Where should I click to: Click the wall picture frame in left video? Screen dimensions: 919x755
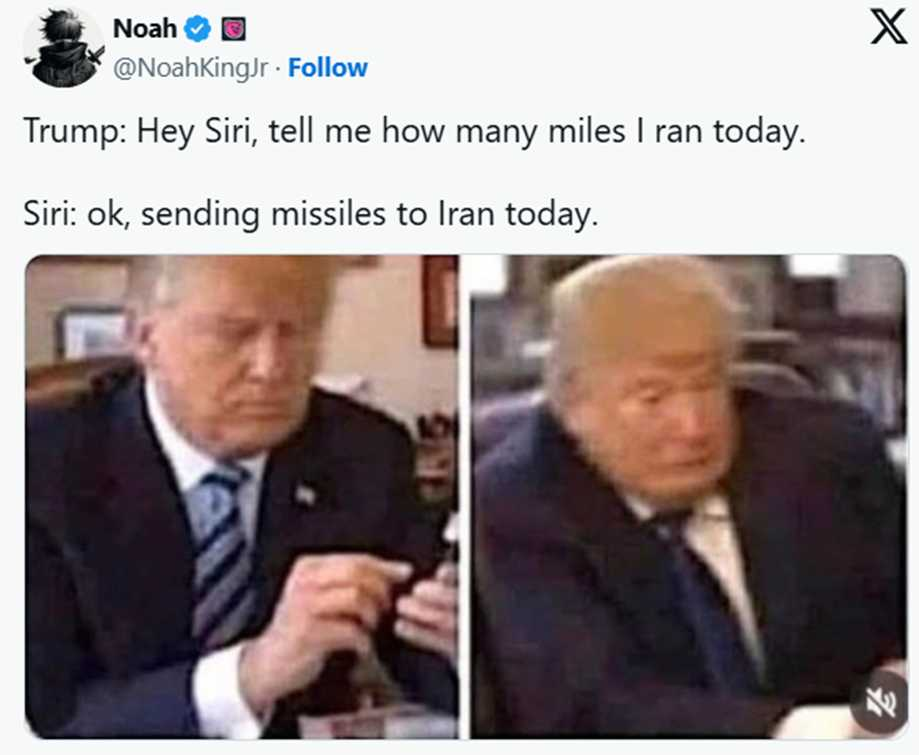93,332
